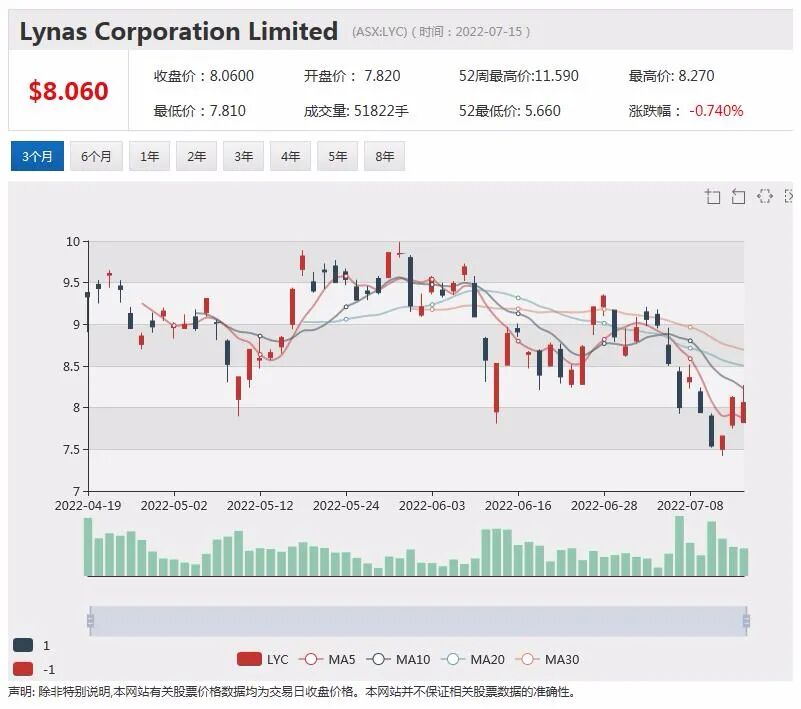801x709 pixels.
Task: Toggle the MA30 legend entry
Action: (548, 659)
